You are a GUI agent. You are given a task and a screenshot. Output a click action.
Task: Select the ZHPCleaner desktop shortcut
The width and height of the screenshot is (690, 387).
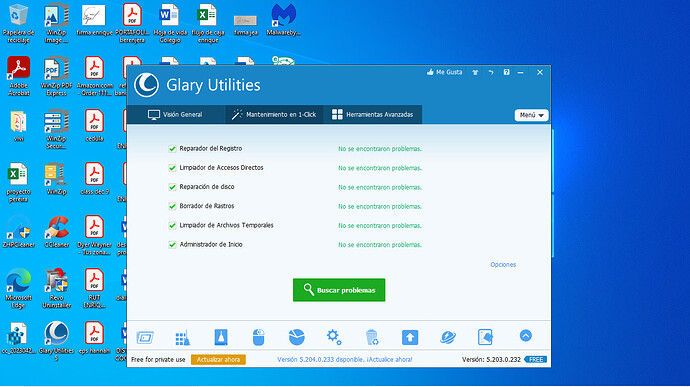pos(18,232)
